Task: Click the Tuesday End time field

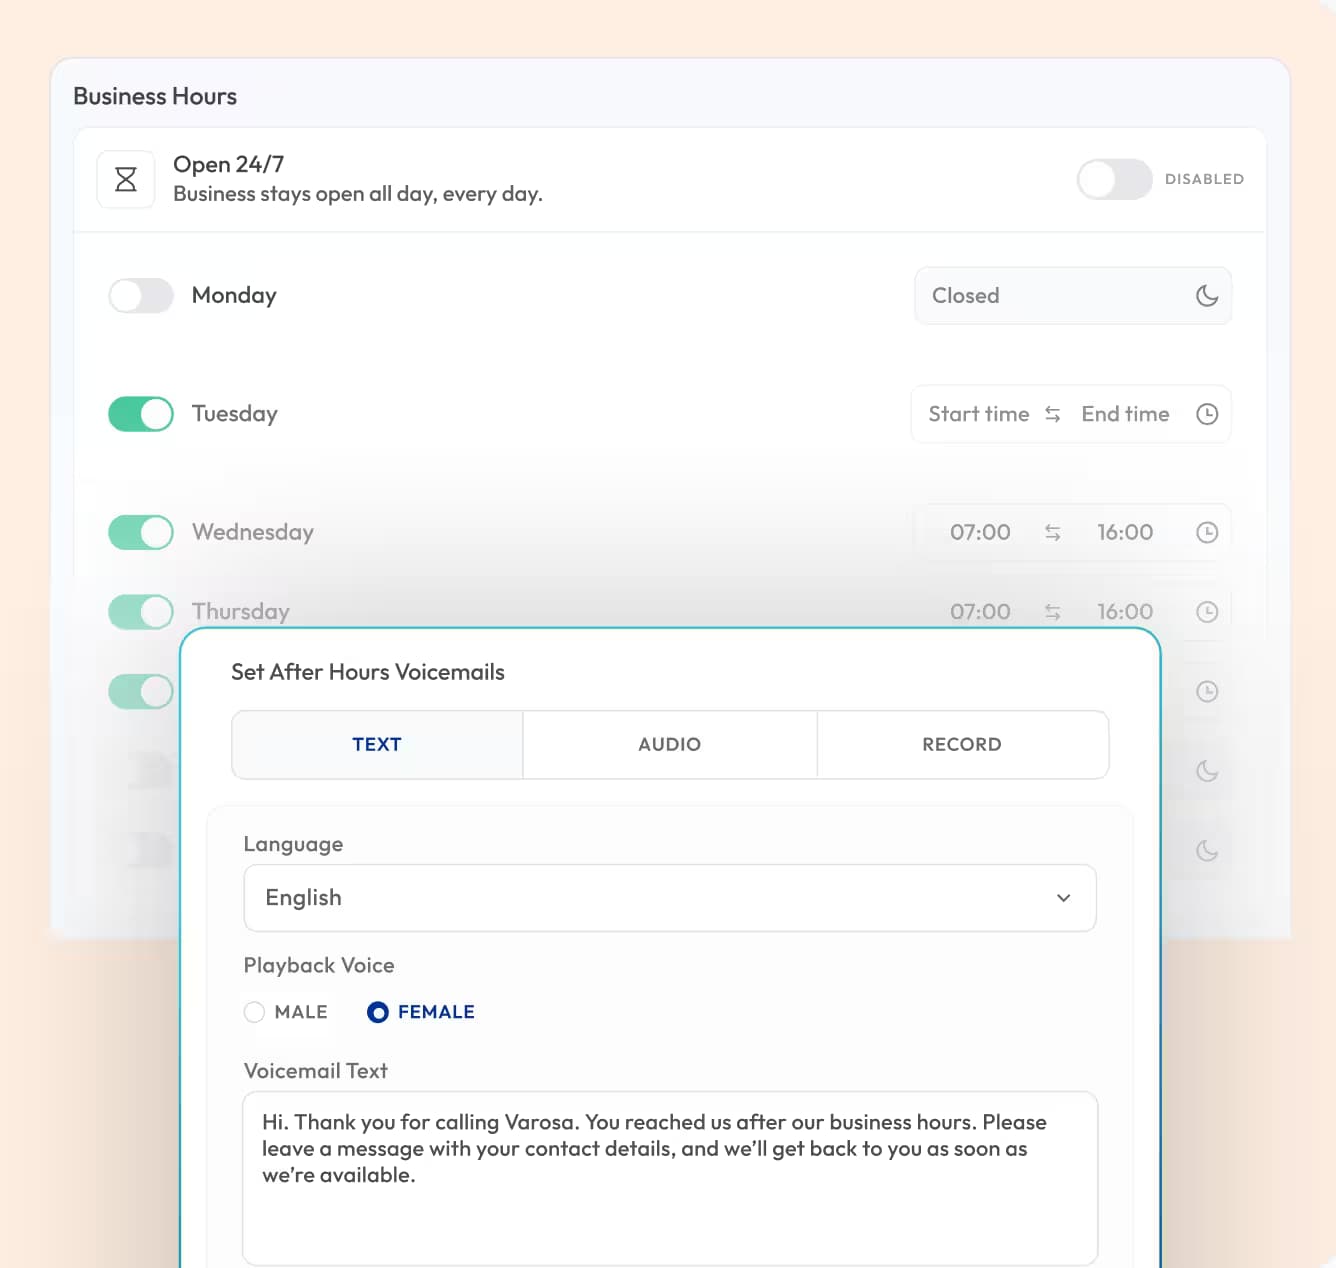Action: pyautogui.click(x=1125, y=414)
